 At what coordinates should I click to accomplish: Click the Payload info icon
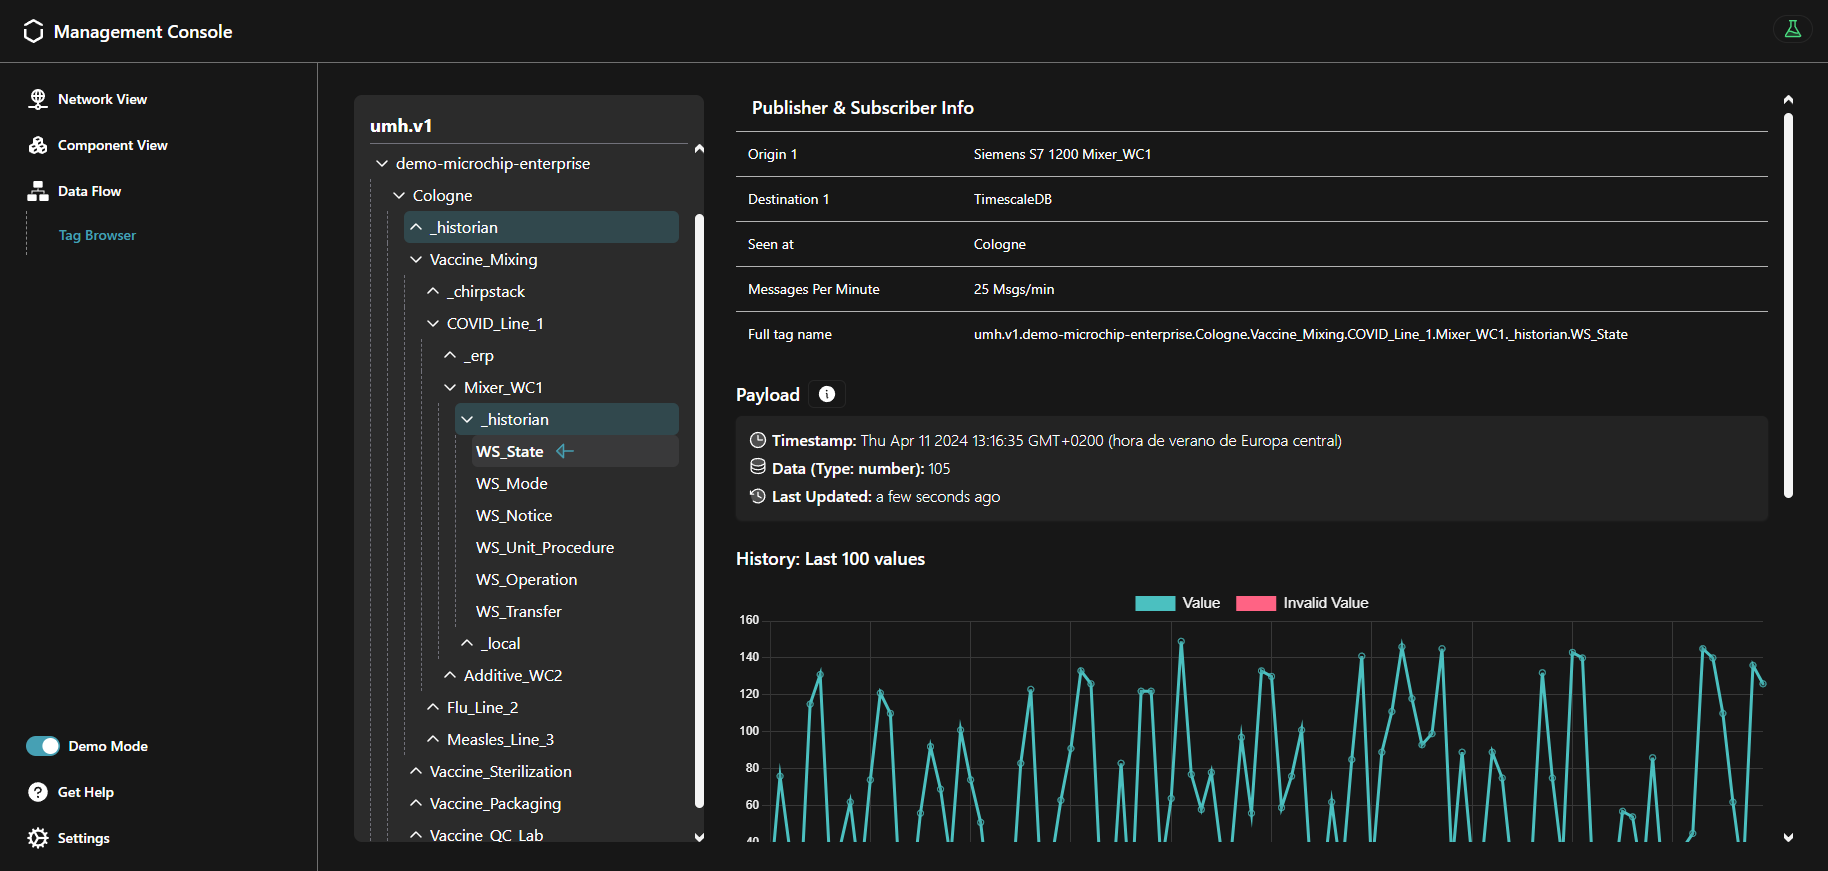point(827,394)
